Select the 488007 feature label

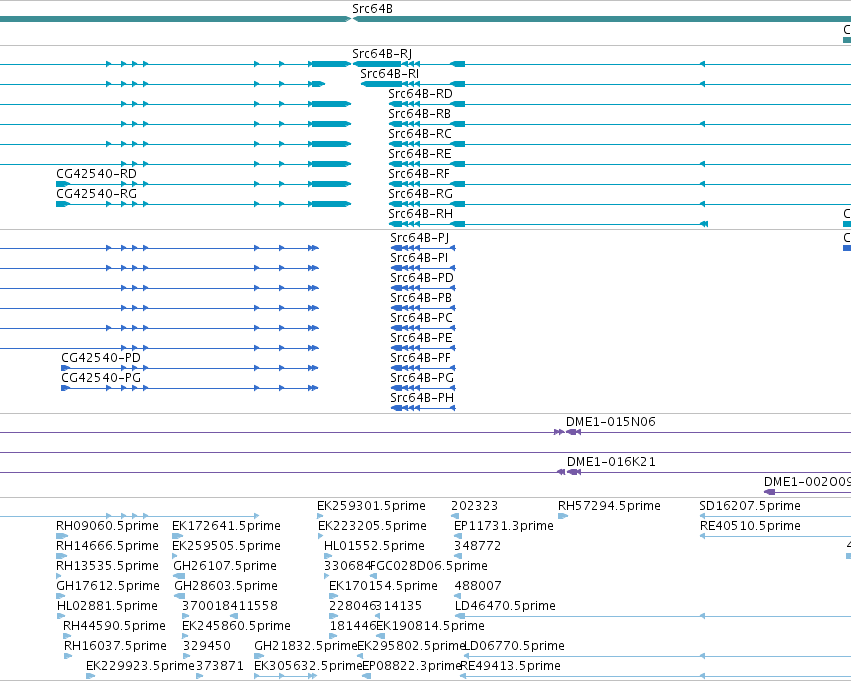click(x=478, y=587)
